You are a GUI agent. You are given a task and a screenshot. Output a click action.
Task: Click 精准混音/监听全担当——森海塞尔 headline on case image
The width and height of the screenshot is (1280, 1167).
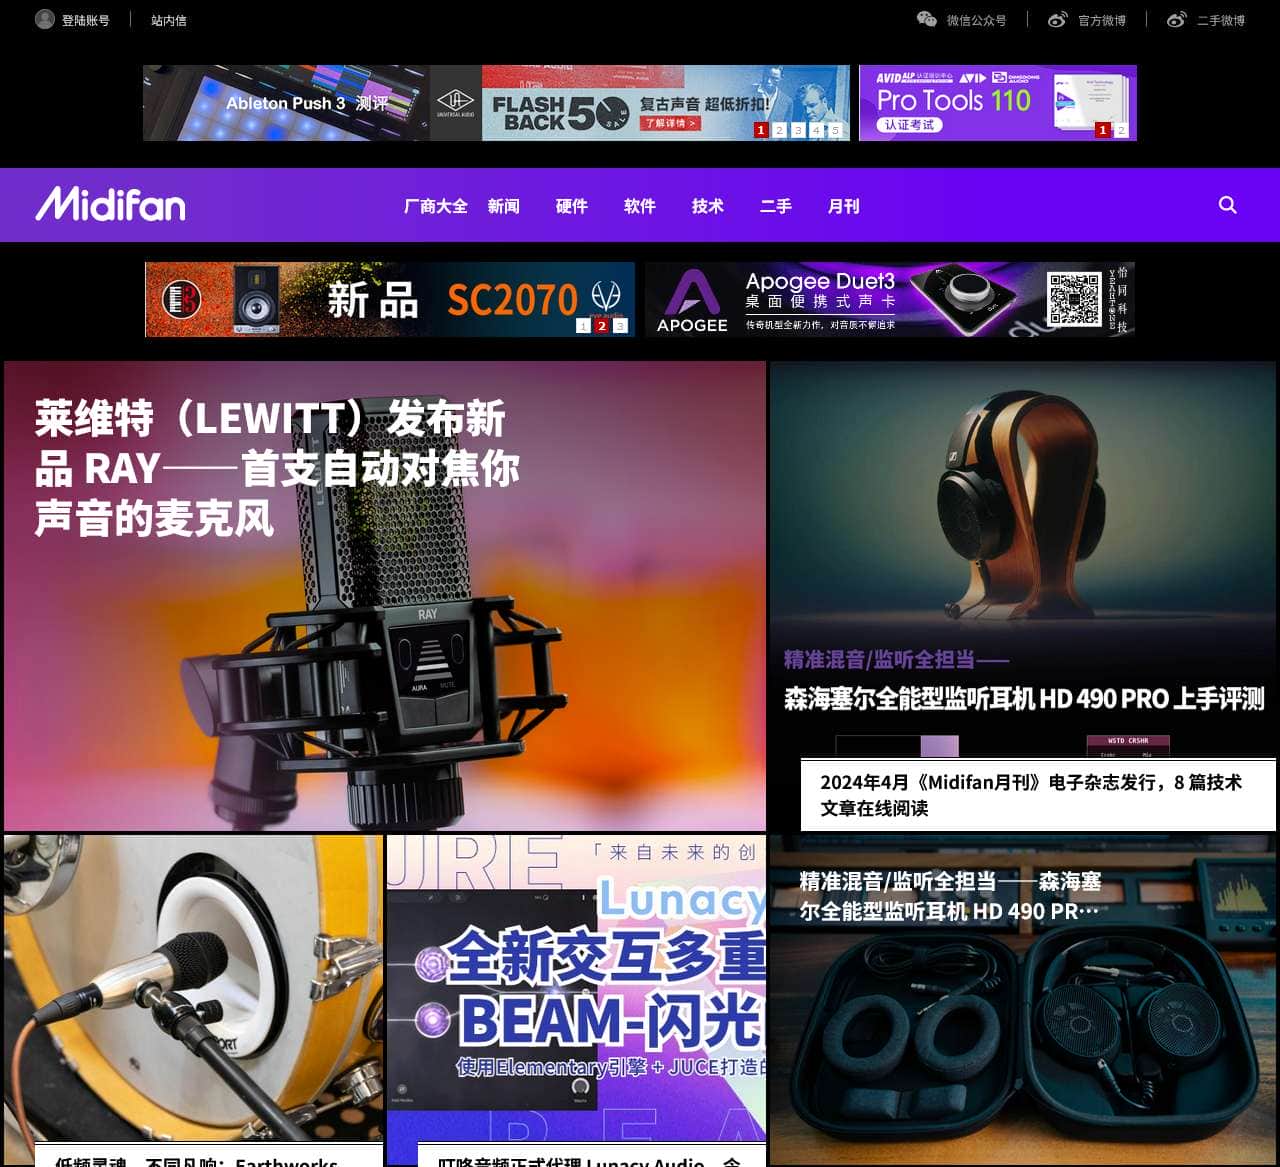(950, 896)
